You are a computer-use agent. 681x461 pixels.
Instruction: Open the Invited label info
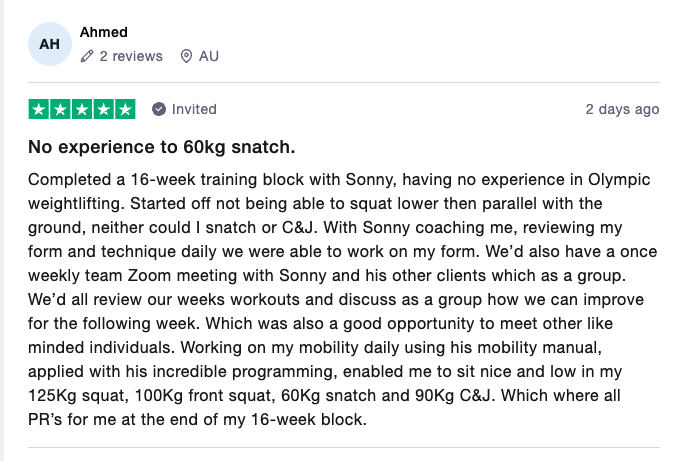click(x=194, y=109)
